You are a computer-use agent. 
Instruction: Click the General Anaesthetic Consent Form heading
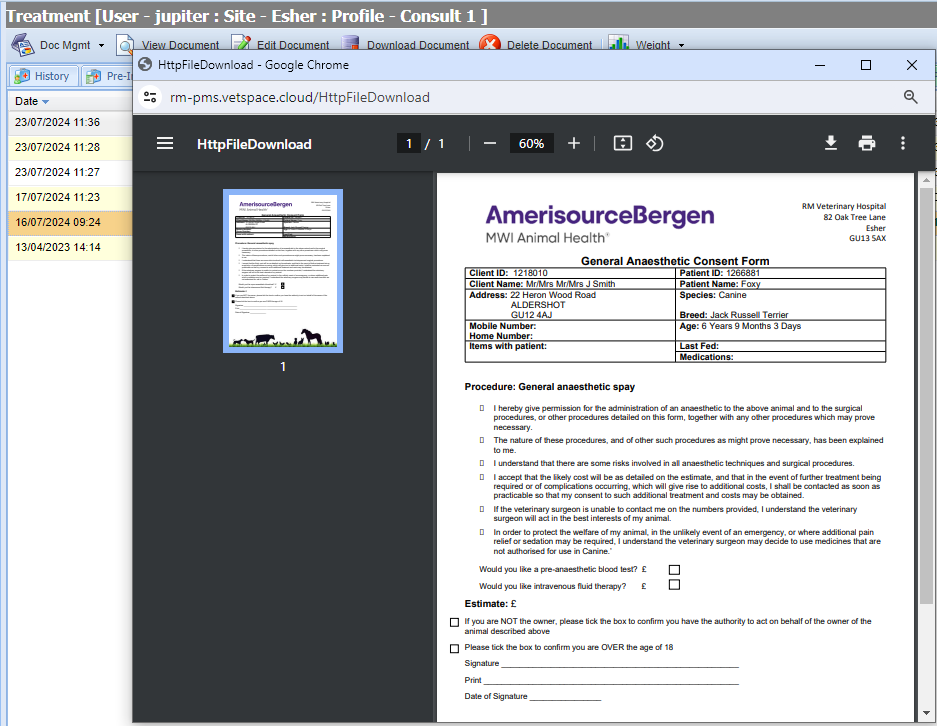tap(675, 261)
